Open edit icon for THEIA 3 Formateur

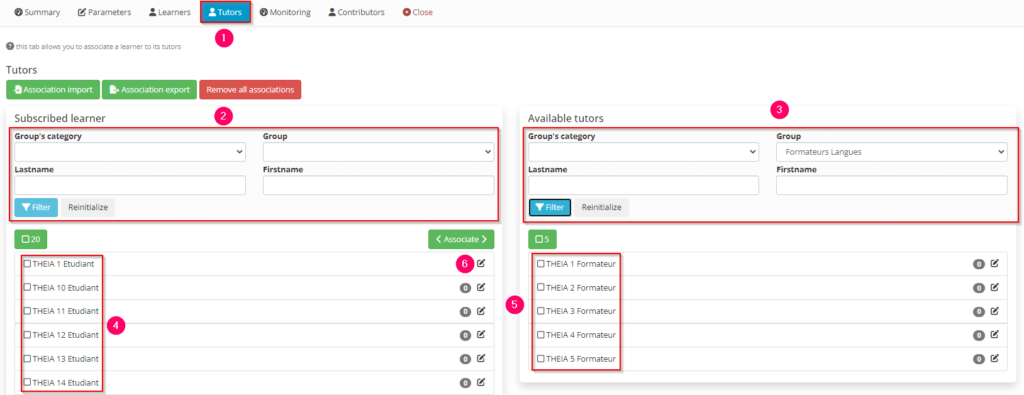[995, 311]
